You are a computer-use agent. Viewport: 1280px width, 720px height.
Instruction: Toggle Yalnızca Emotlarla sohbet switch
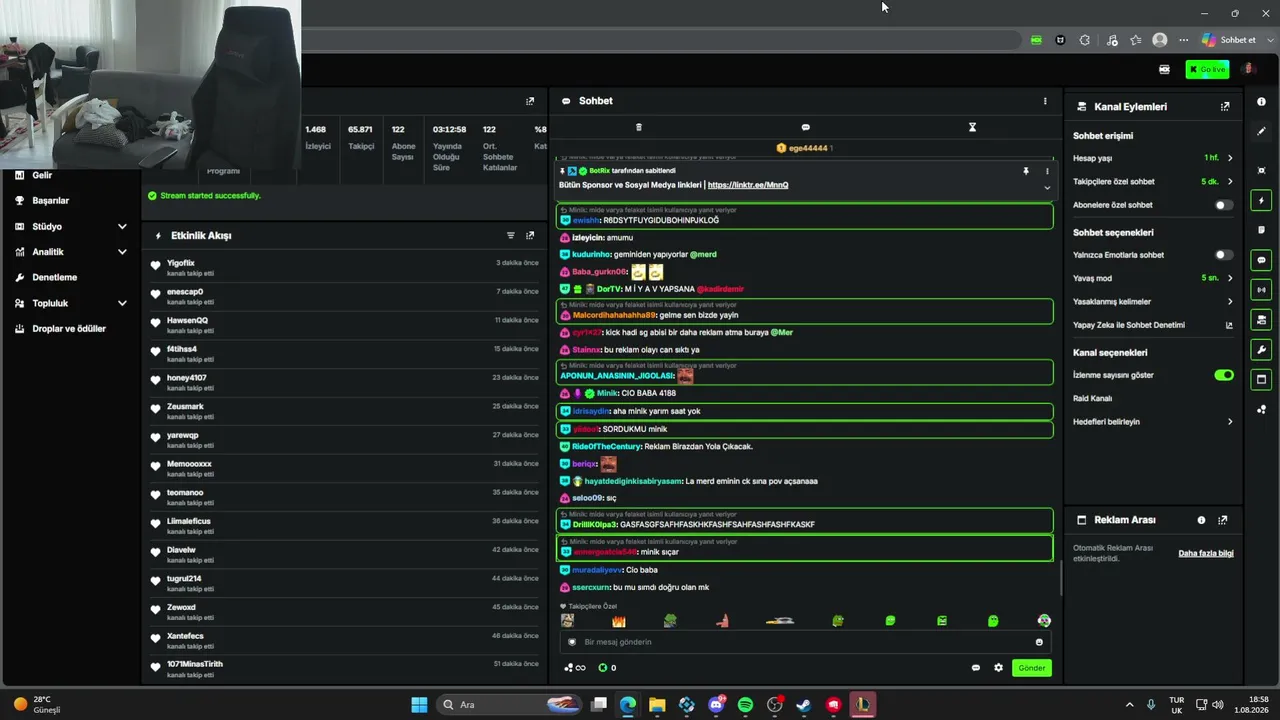1224,255
